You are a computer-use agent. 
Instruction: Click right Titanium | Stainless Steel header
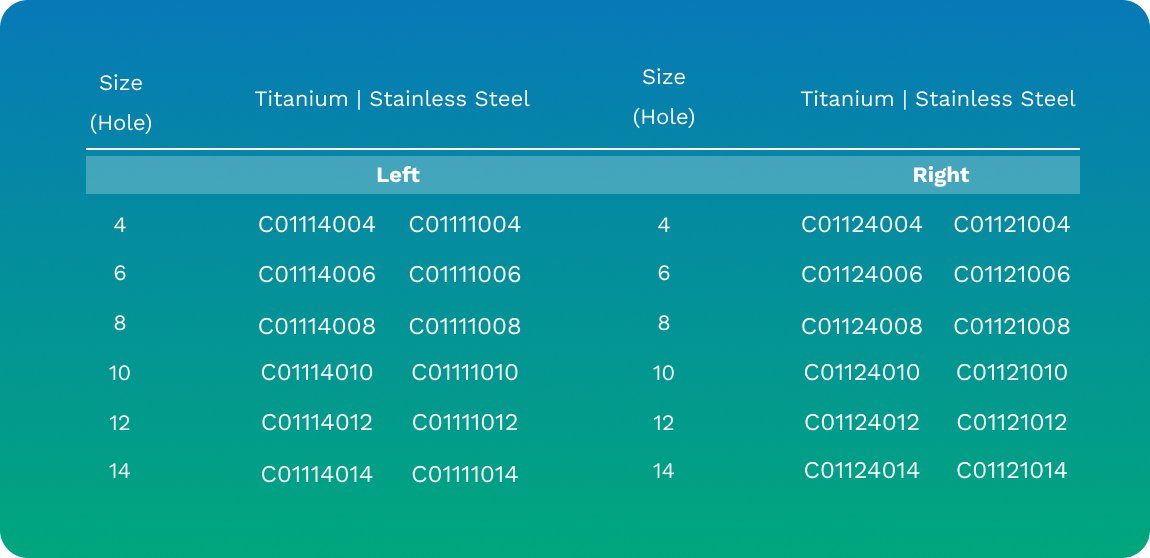click(x=938, y=99)
